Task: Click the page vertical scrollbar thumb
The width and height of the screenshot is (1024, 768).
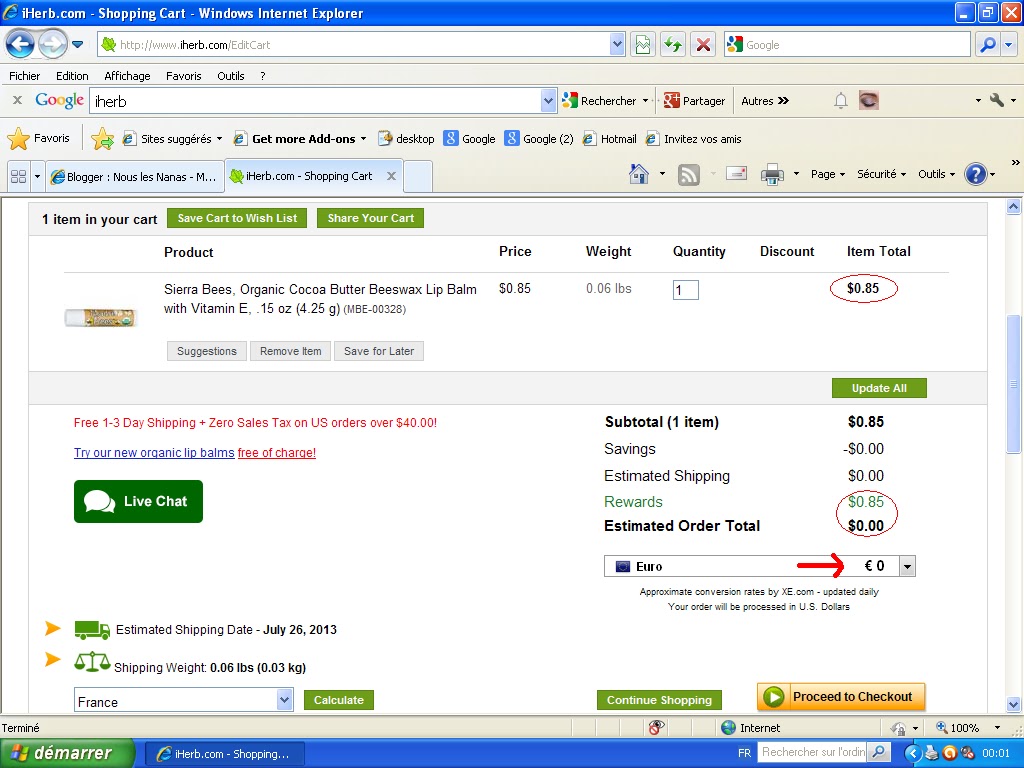Action: [1013, 384]
